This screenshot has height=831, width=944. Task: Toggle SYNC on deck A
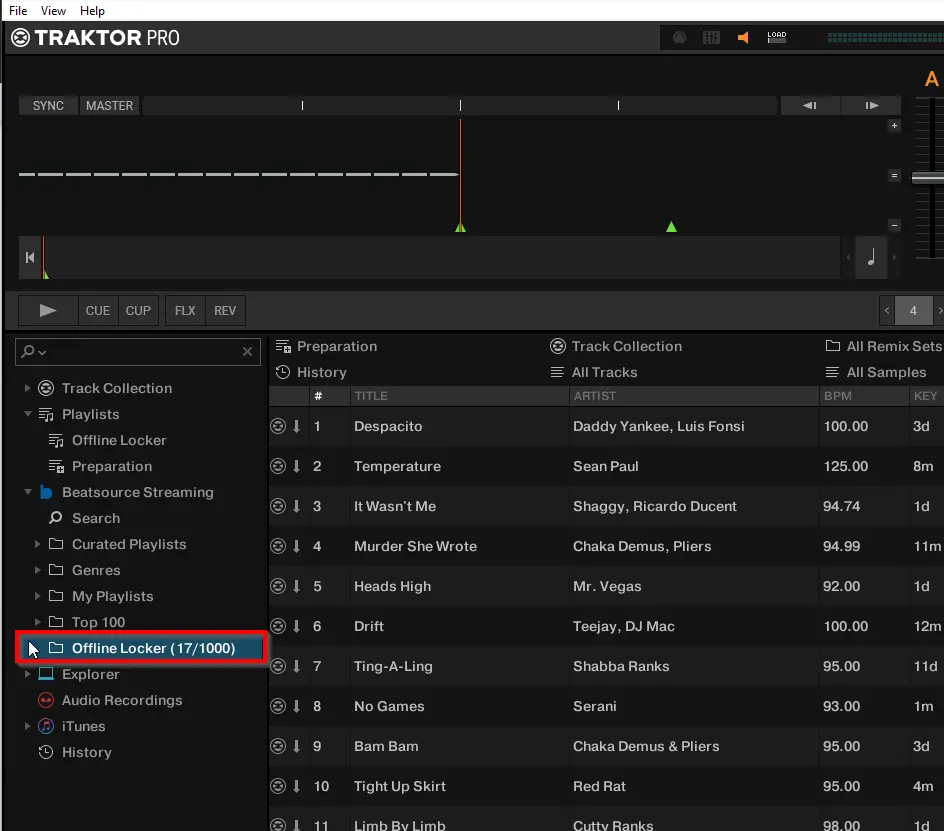tap(48, 105)
